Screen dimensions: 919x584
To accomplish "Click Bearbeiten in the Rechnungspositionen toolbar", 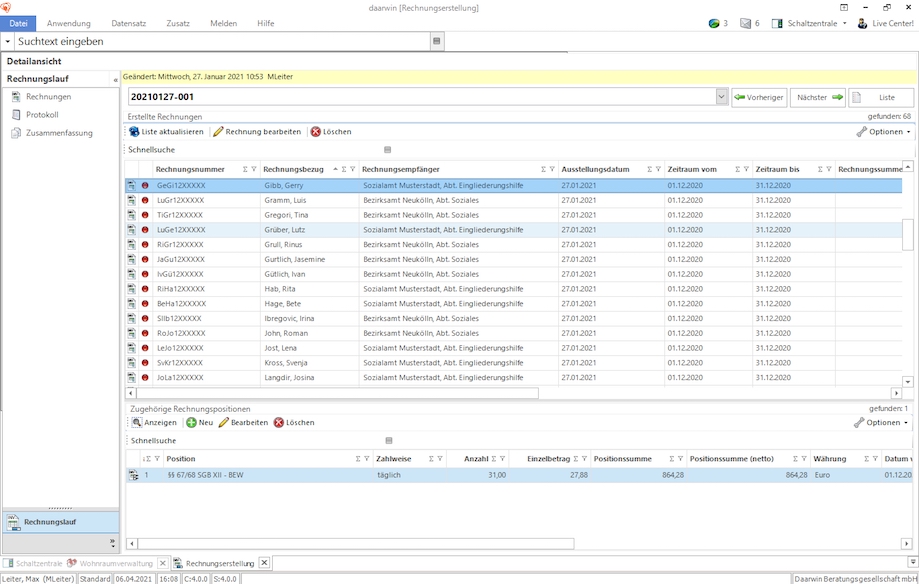I will tap(244, 423).
